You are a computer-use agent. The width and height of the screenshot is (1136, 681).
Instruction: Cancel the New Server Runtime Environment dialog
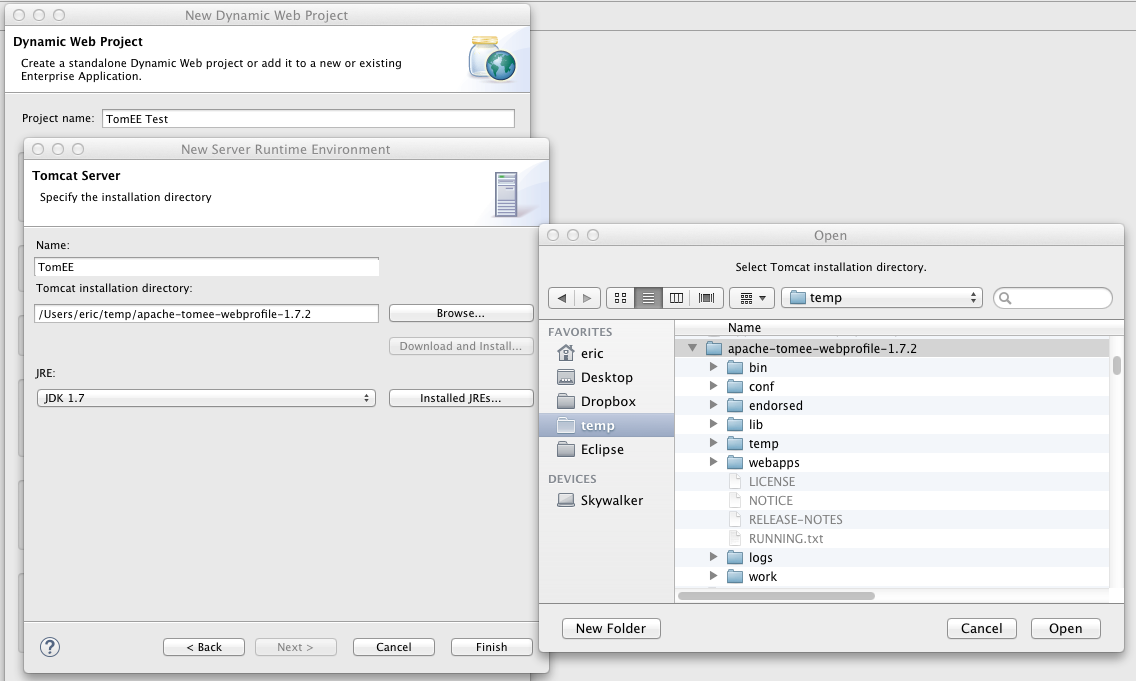[x=393, y=647]
